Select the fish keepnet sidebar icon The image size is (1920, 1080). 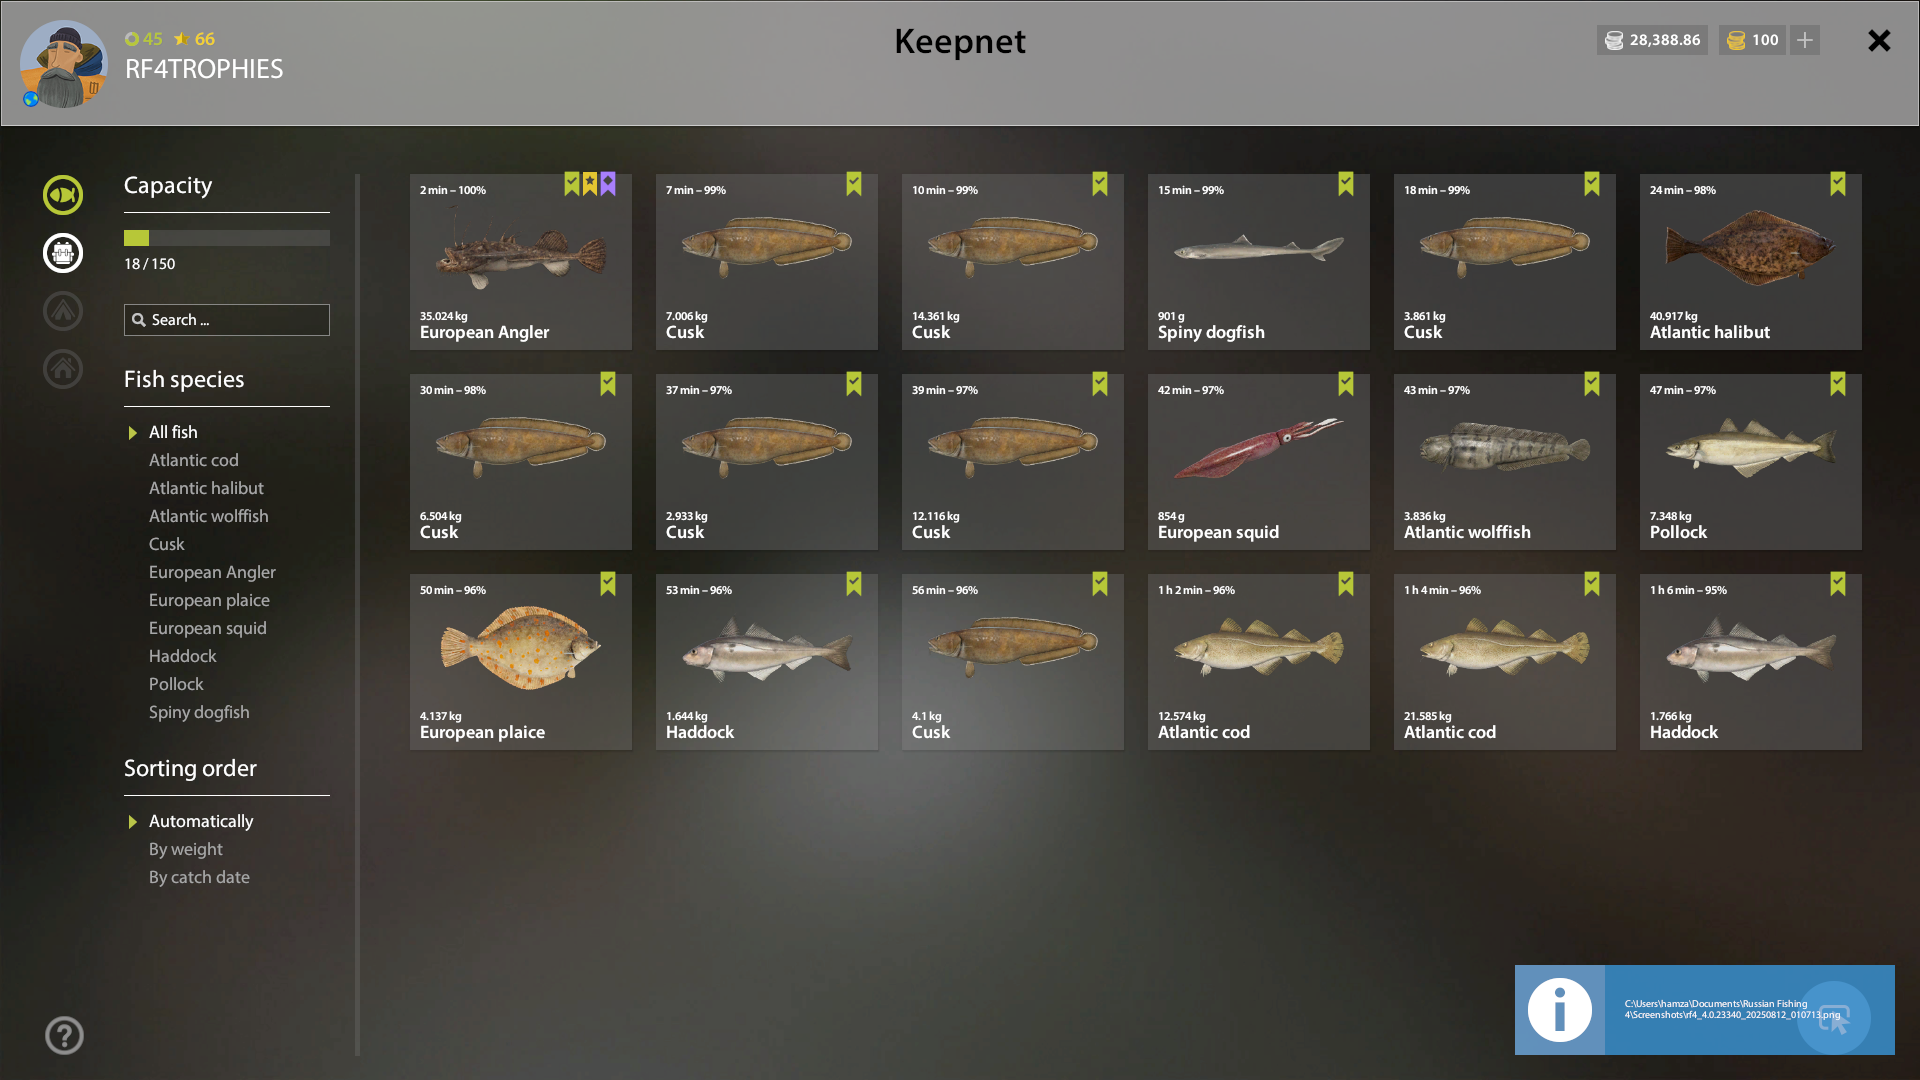click(x=63, y=195)
